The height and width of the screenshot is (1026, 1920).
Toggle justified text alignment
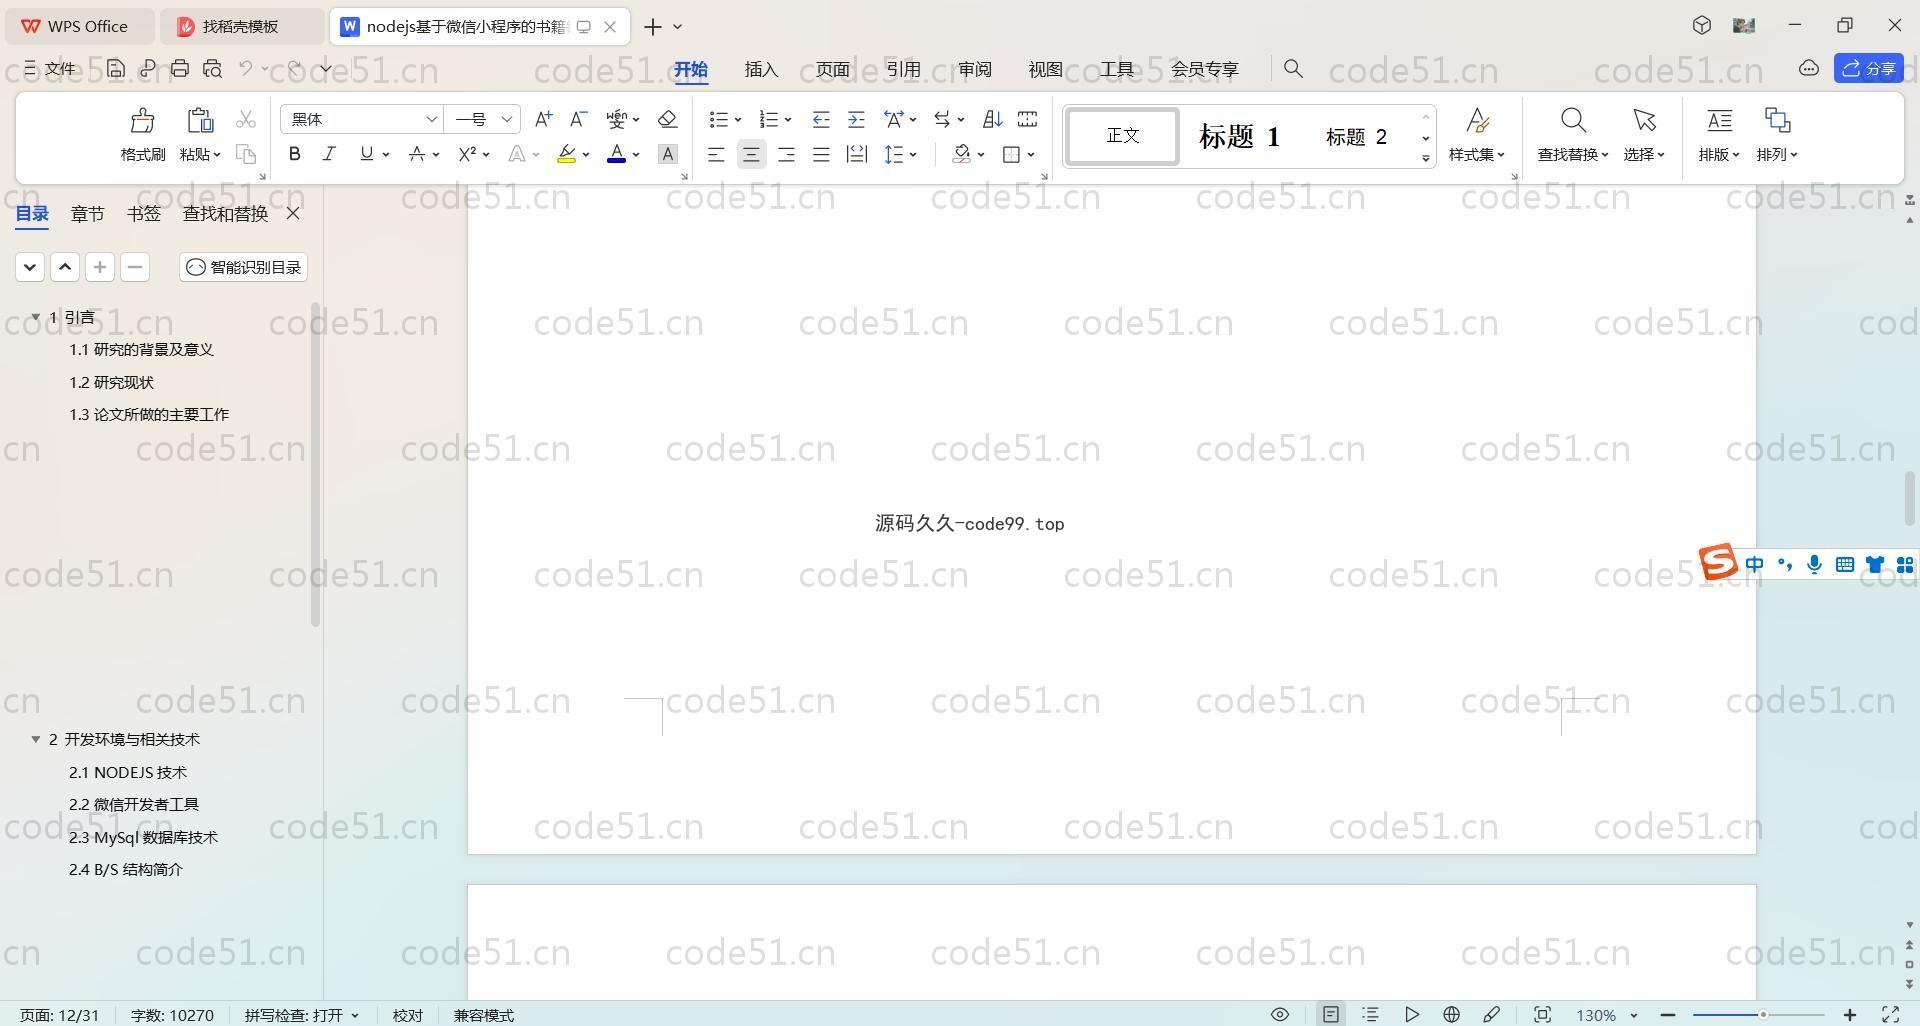click(821, 154)
